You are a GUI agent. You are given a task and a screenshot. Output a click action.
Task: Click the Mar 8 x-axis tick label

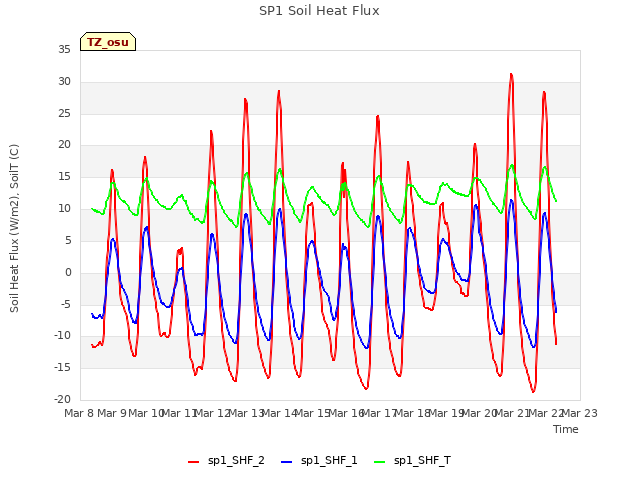79,413
